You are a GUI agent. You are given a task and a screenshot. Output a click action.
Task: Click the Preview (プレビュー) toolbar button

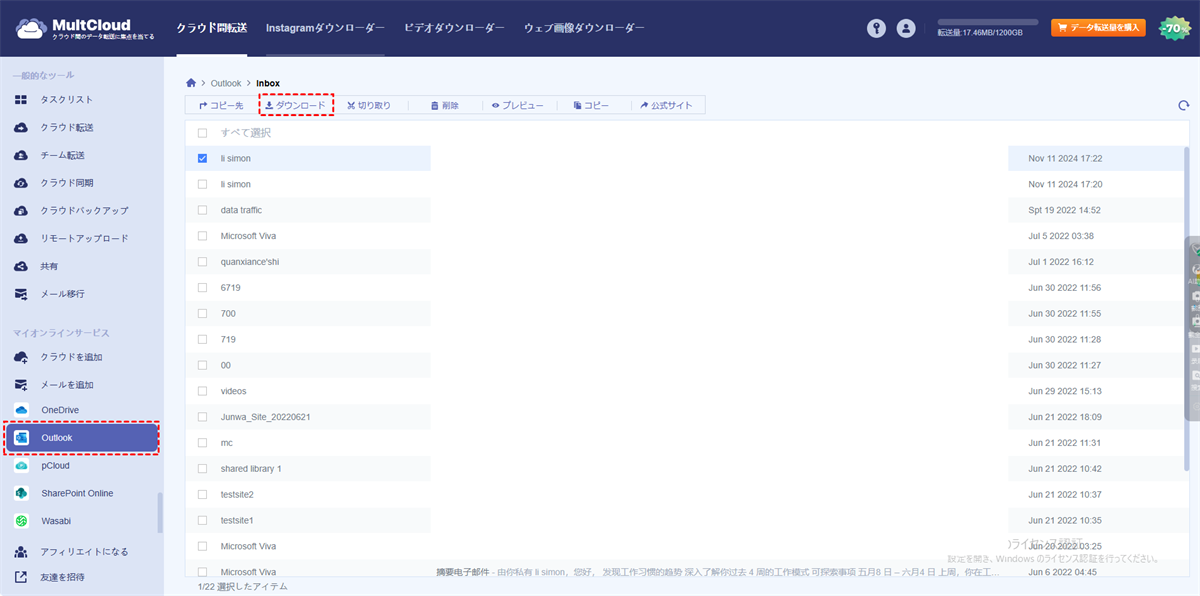click(x=518, y=105)
